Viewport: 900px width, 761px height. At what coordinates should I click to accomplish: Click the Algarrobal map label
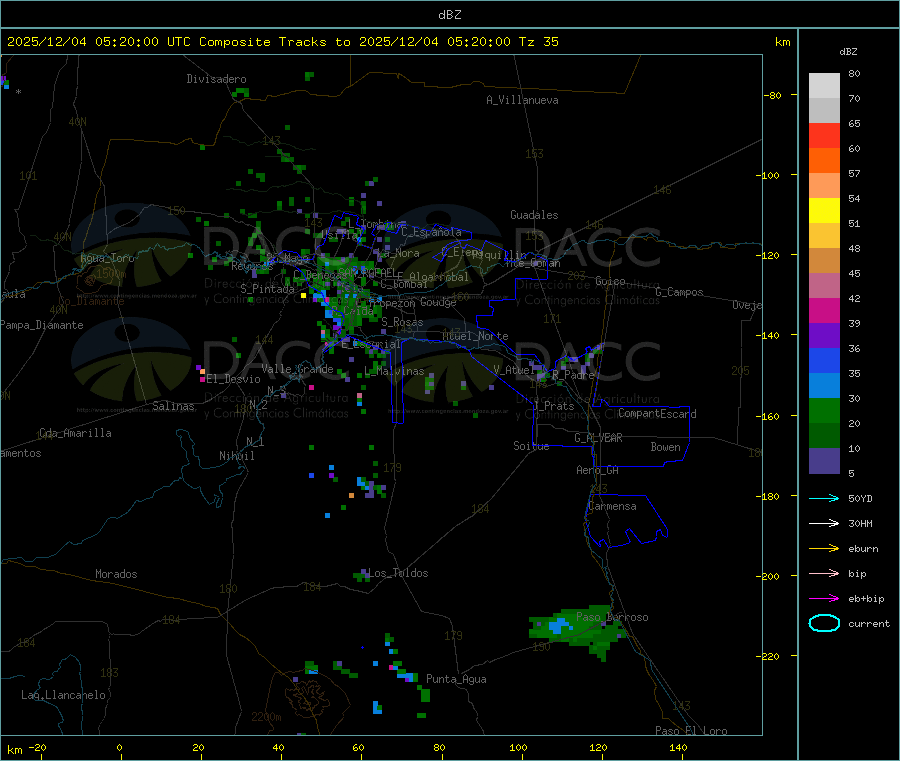[x=439, y=277]
